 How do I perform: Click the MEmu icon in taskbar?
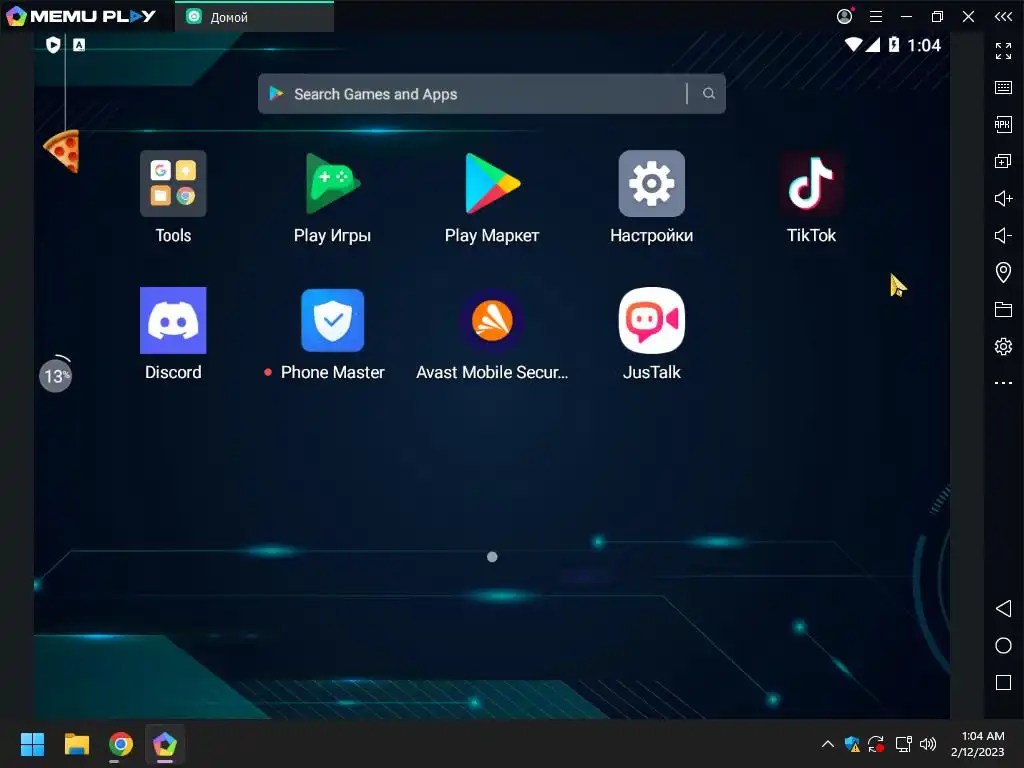click(165, 744)
